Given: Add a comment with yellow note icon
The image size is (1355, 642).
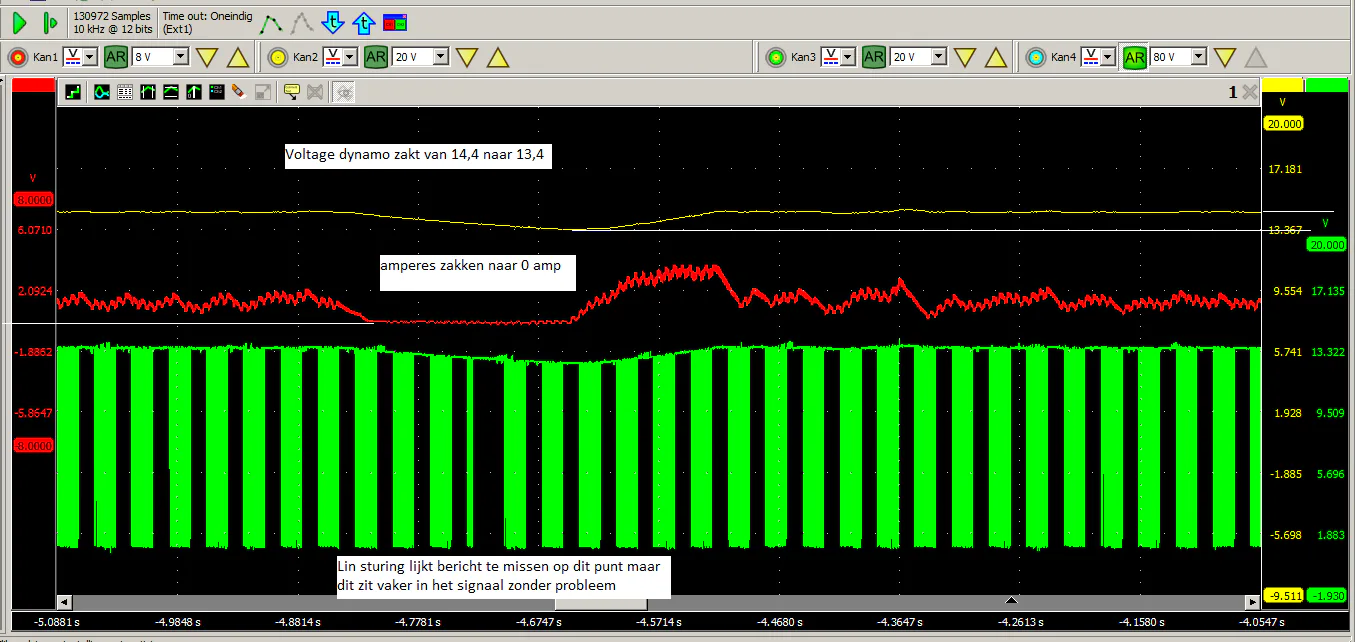Looking at the screenshot, I should (291, 92).
